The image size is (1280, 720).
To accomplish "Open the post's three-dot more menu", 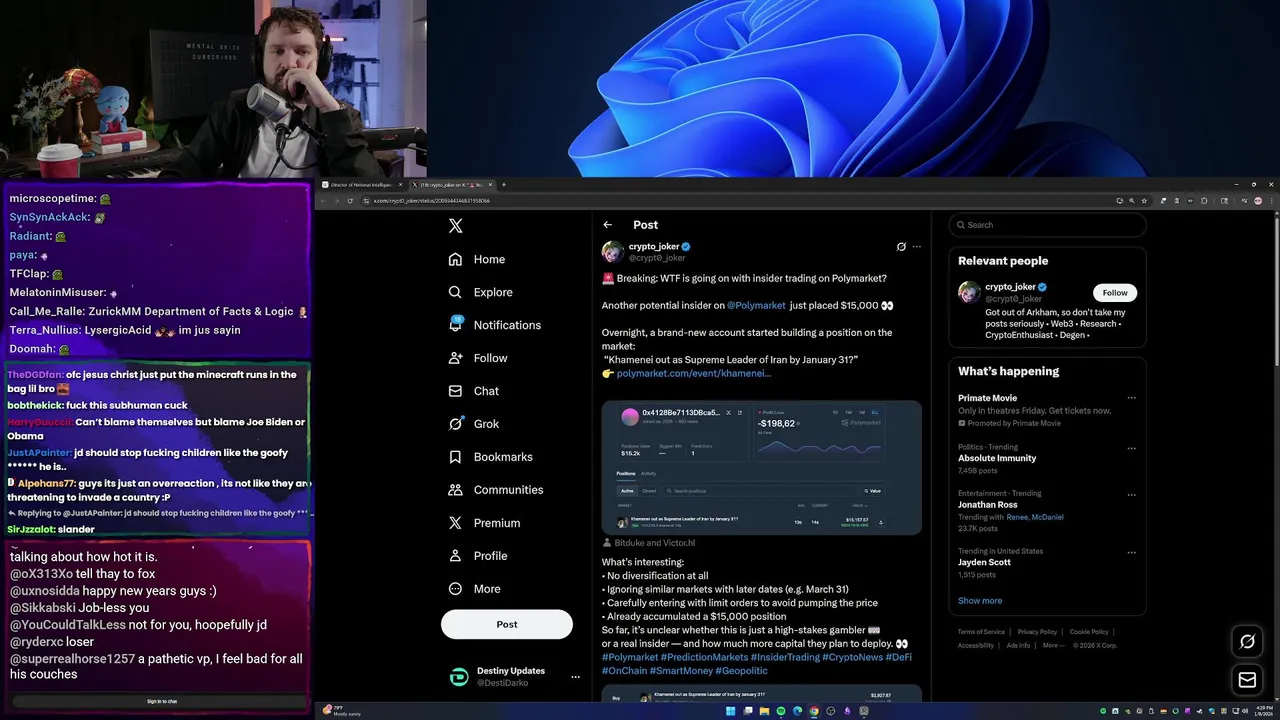I will pyautogui.click(x=917, y=247).
